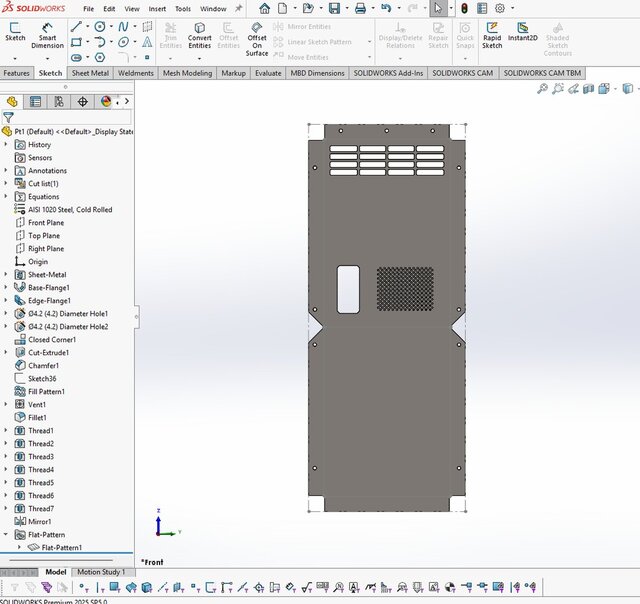The width and height of the screenshot is (640, 604).
Task: Switch to the Features tab
Action: (x=16, y=73)
